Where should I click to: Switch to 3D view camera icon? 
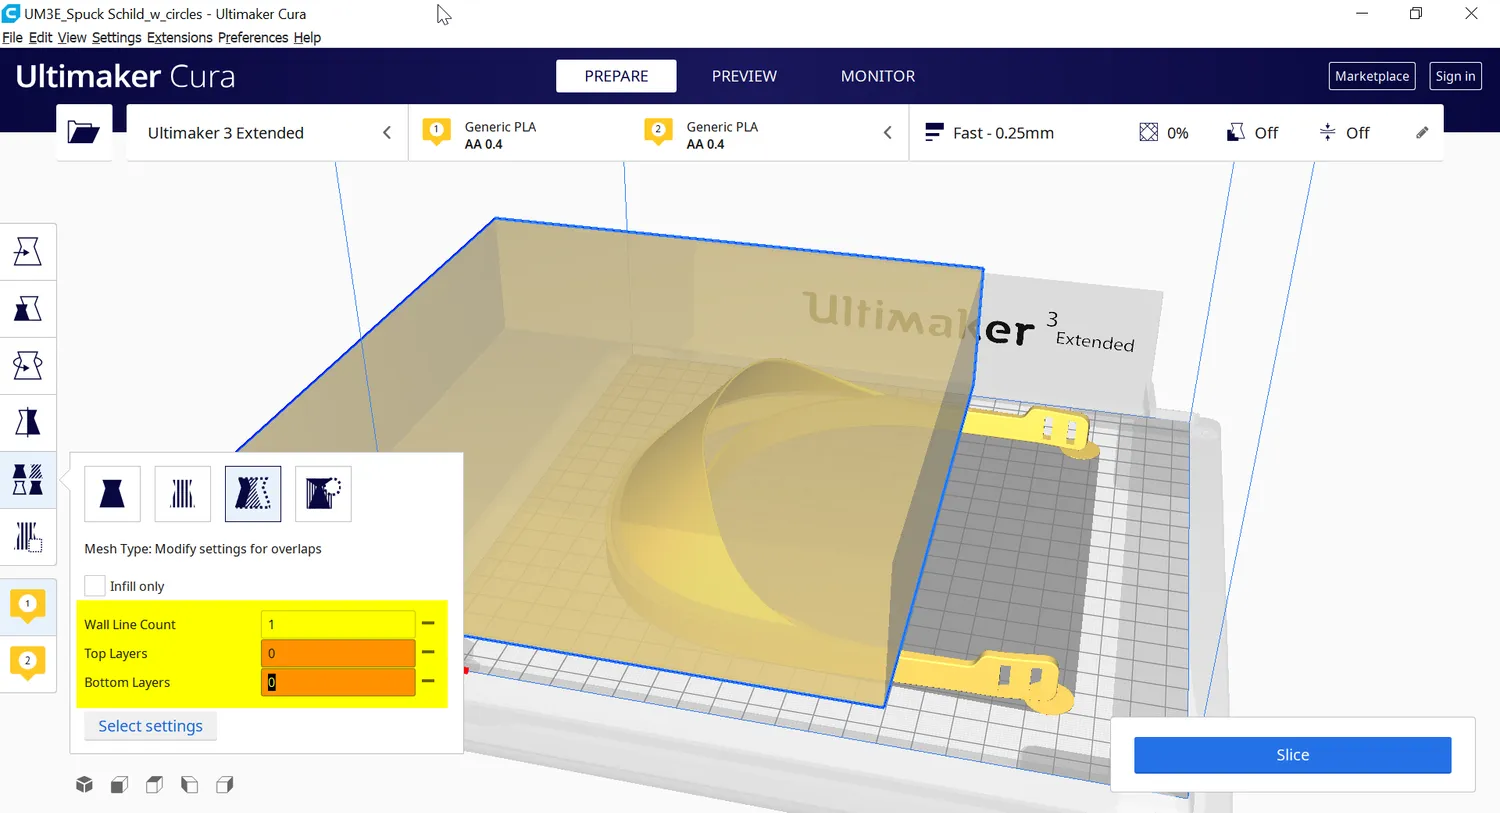(x=84, y=785)
